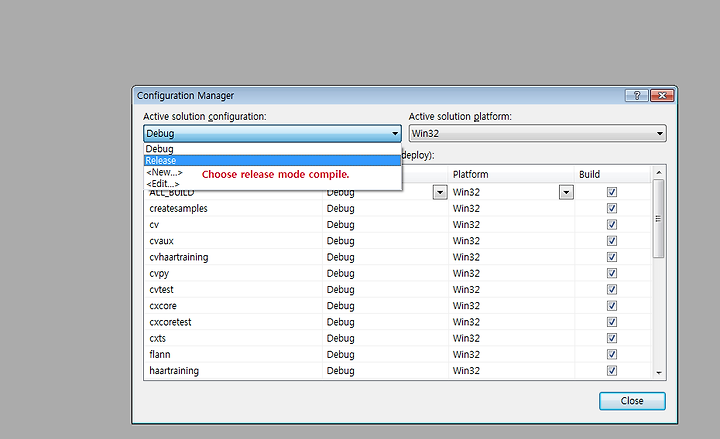Toggle Build checkbox for haartraining
This screenshot has height=439, width=720.
pos(612,371)
